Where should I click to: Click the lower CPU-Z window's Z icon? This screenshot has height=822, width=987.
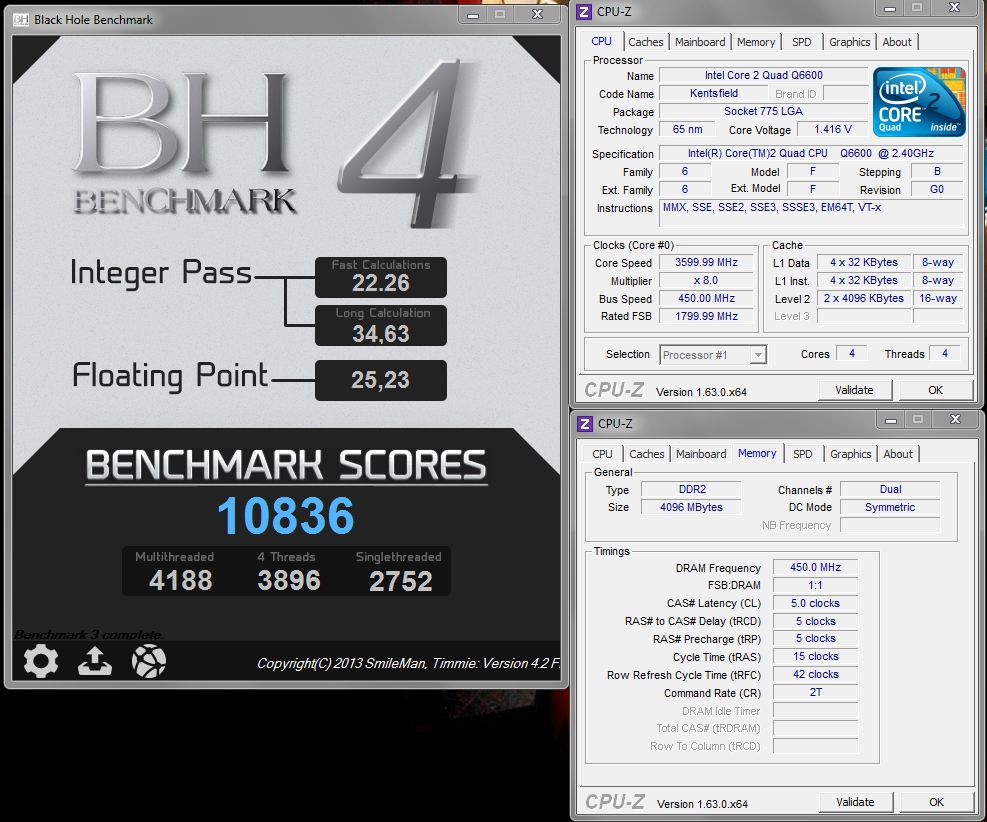[x=585, y=424]
